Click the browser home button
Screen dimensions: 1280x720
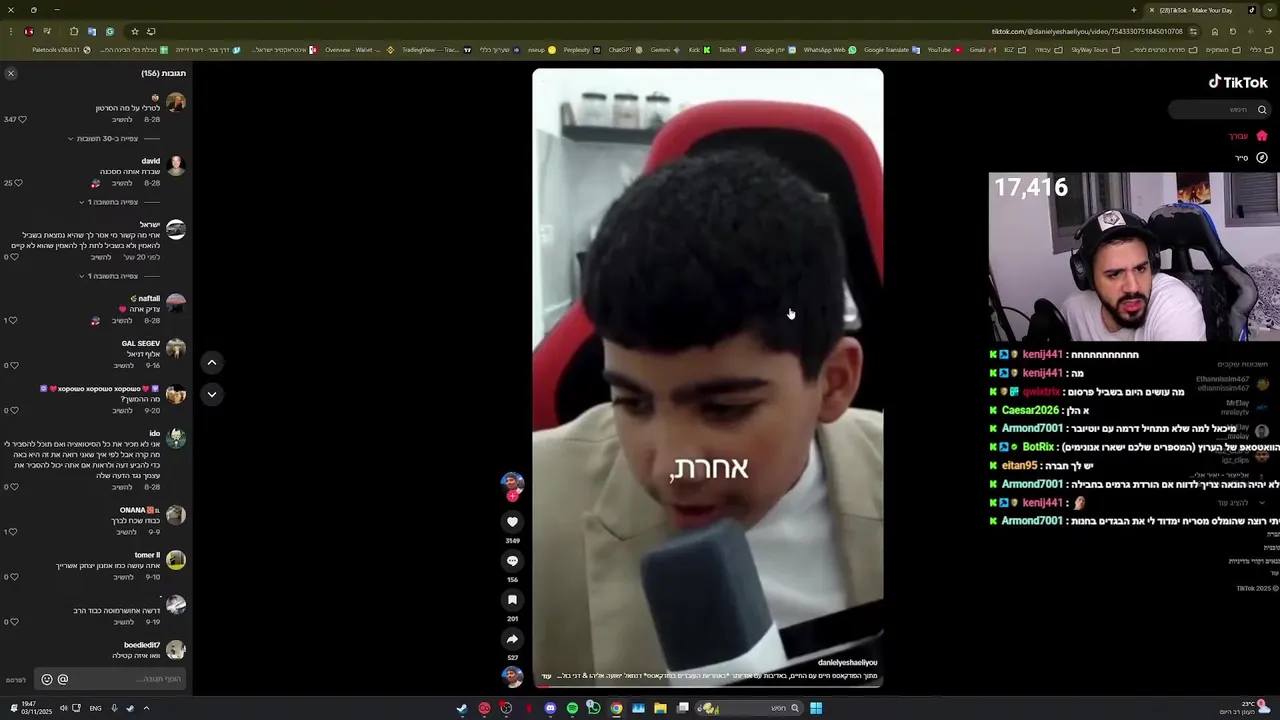pyautogui.click(x=1215, y=31)
